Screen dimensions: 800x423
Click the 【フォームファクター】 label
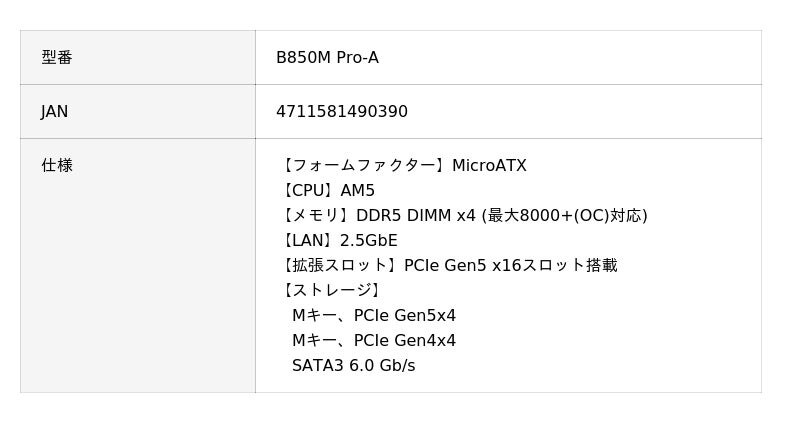point(364,166)
